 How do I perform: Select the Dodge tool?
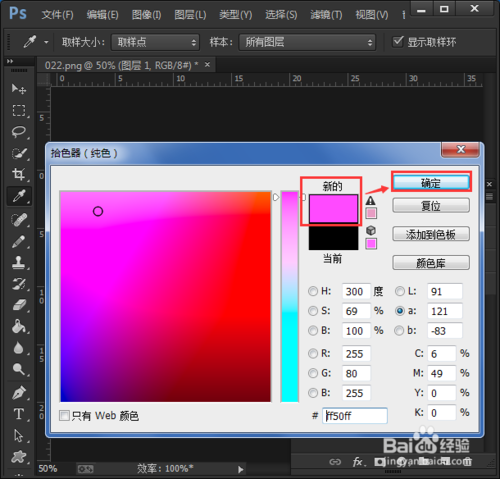tap(19, 369)
